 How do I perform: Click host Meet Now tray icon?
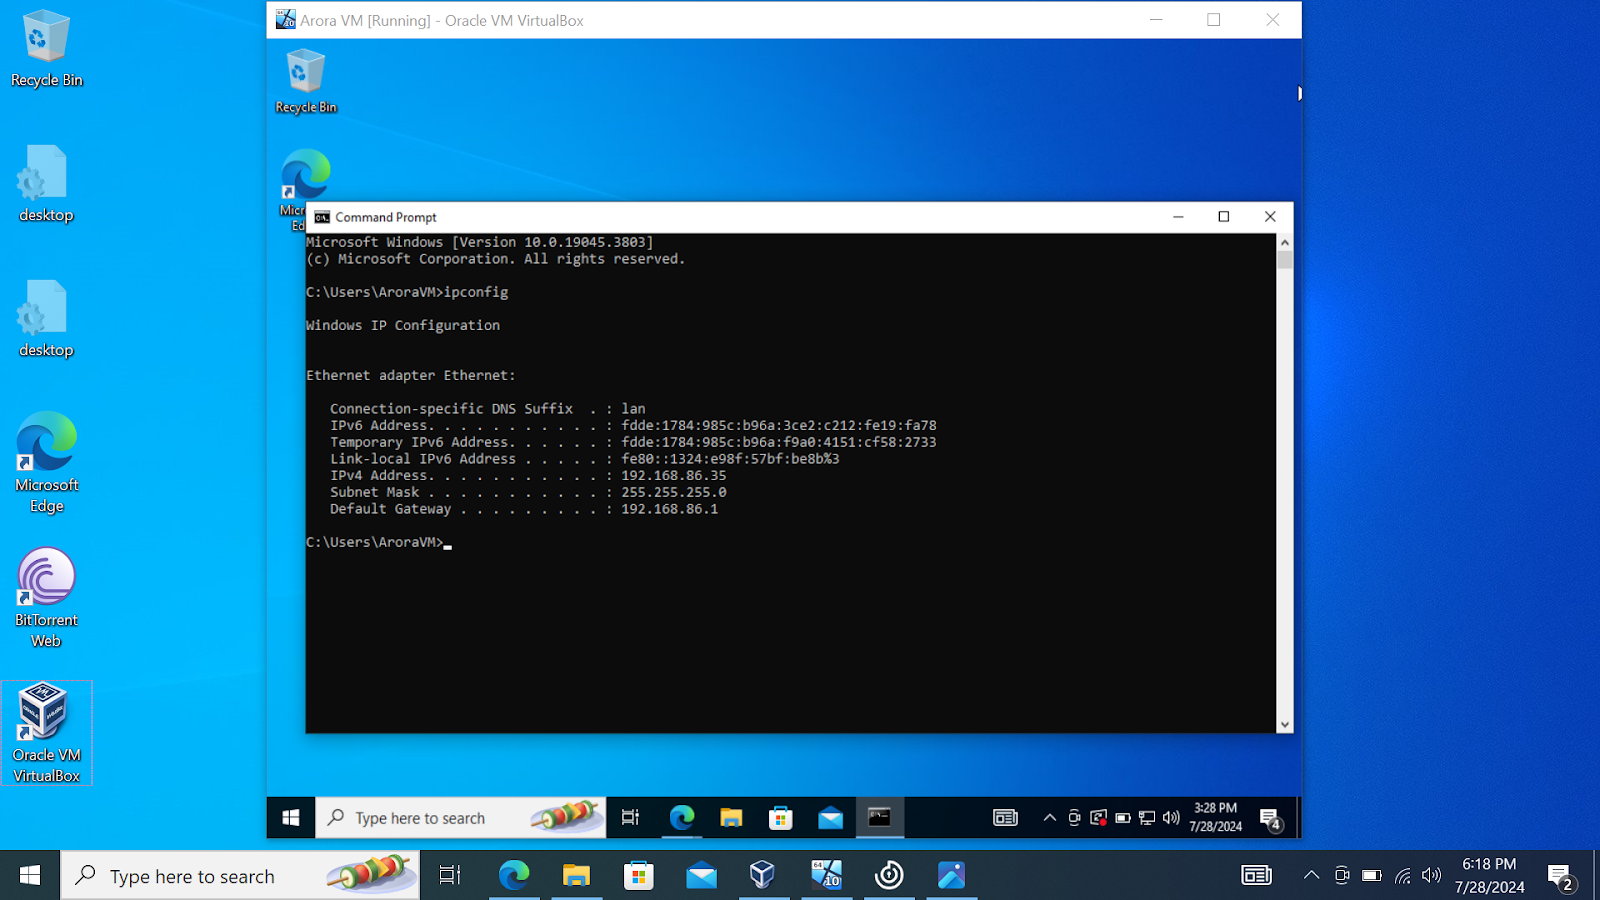click(x=1342, y=876)
